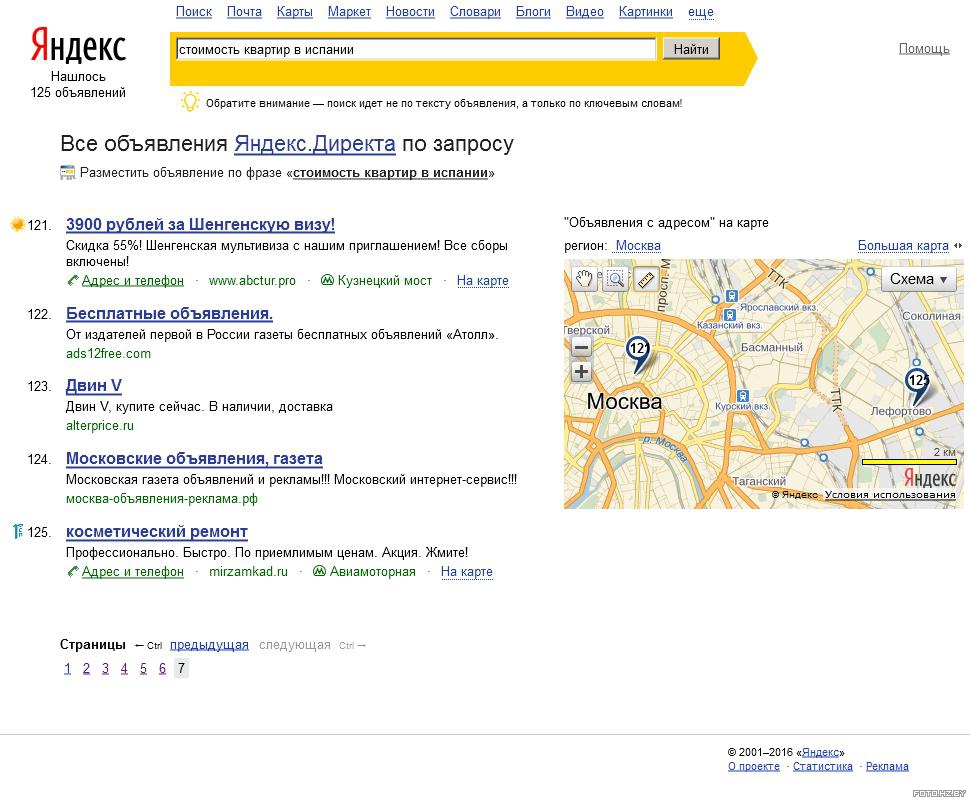Go to предыдущая results page
Screen dimensions: 970x801
(x=209, y=645)
